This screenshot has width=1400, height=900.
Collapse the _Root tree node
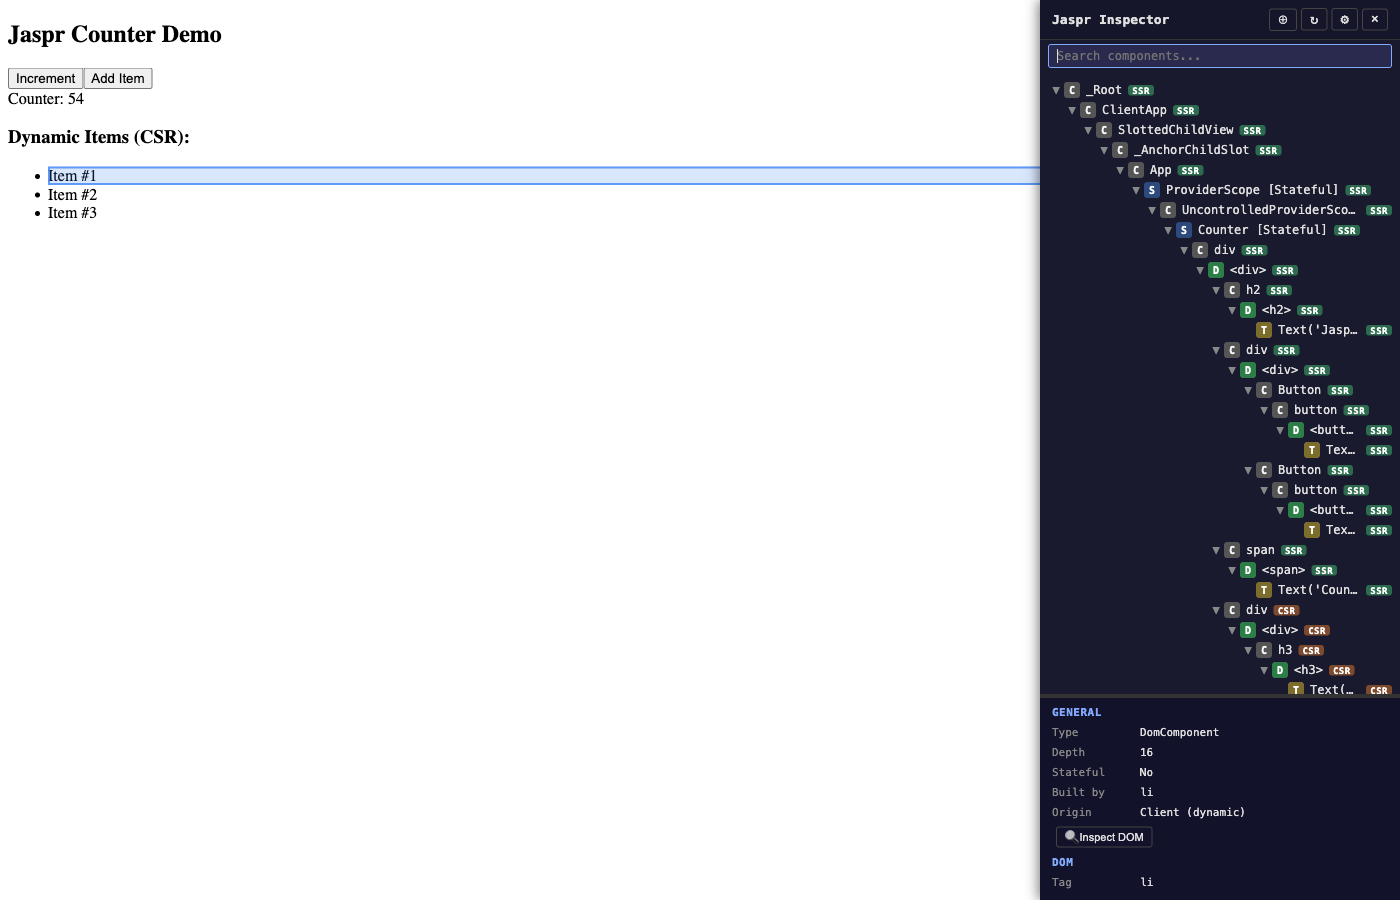[1056, 90]
